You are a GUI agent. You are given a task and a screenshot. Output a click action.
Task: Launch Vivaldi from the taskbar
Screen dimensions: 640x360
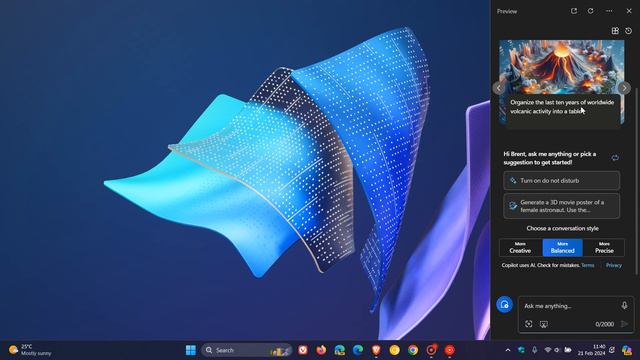[302, 350]
